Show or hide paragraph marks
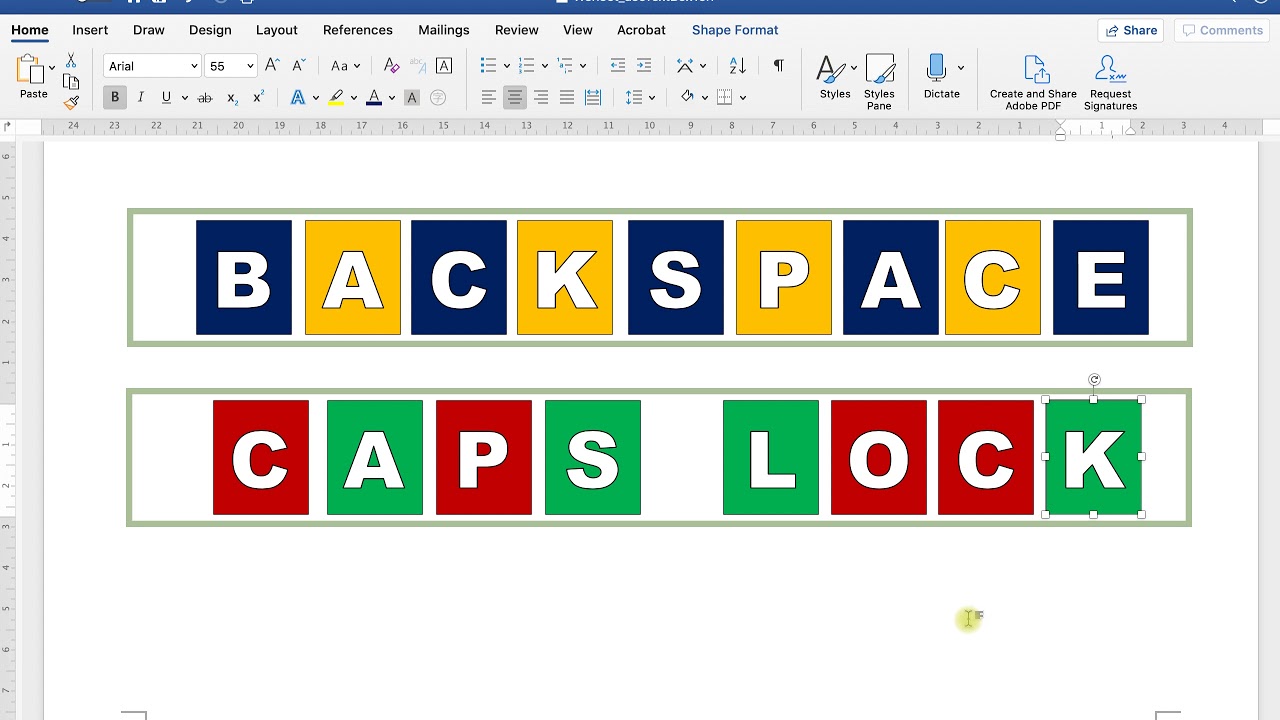Viewport: 1280px width, 720px height. (778, 66)
